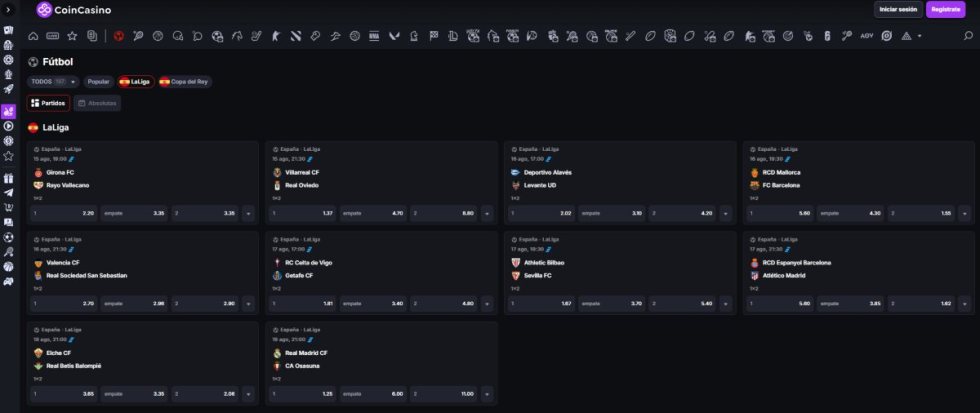Open the search magnifier icon
The image size is (980, 413).
(x=967, y=36)
